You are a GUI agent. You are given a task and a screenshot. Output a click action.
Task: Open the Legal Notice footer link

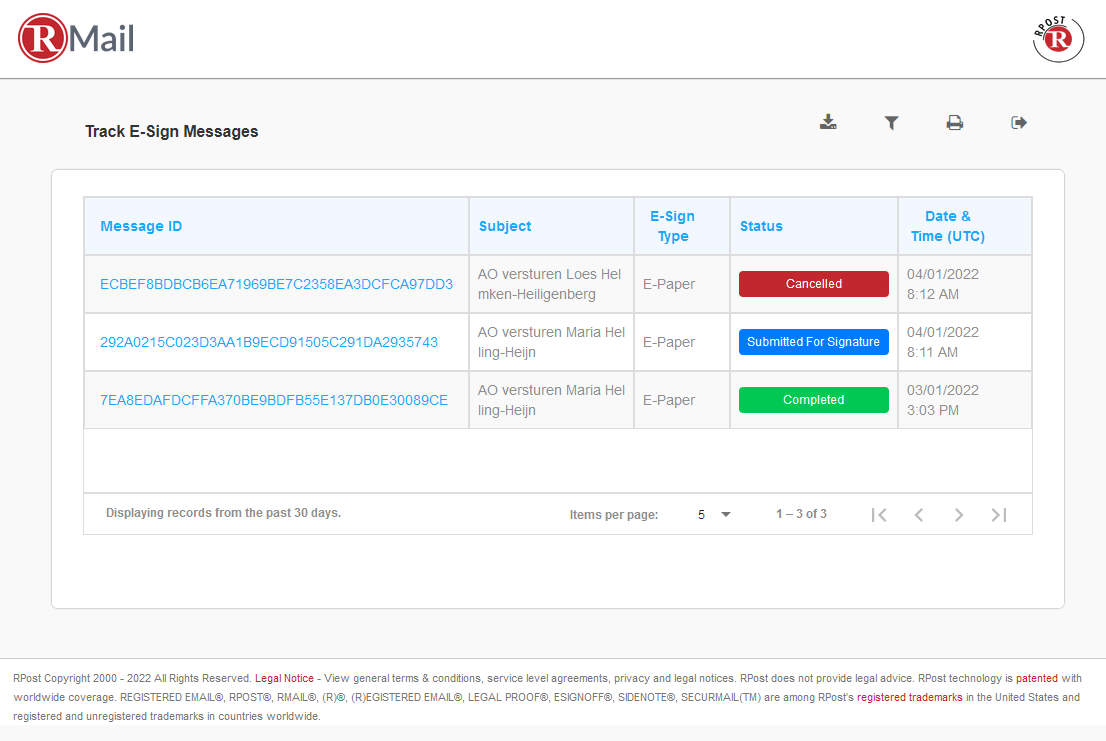click(284, 678)
